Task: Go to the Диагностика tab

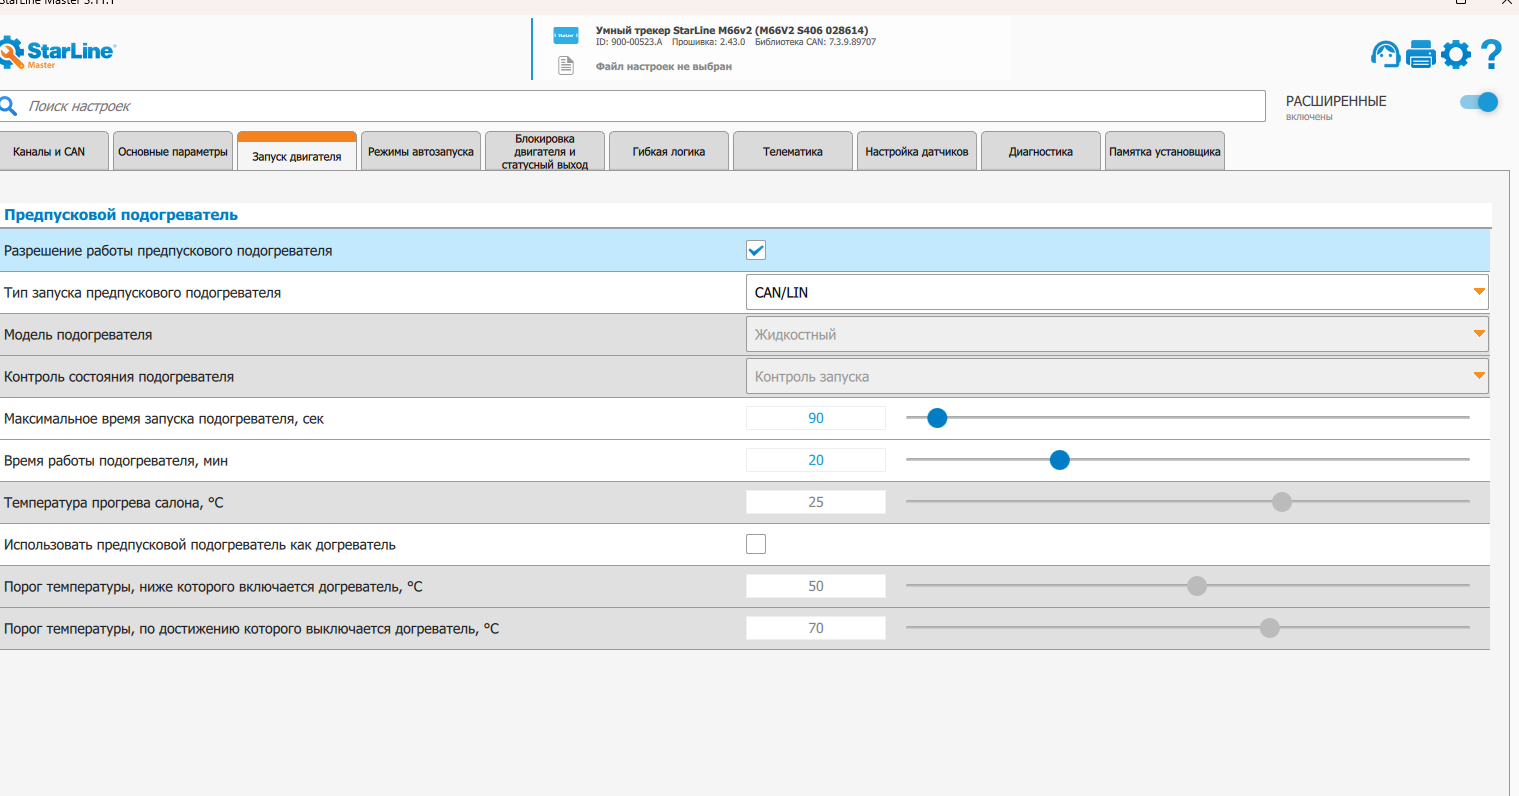Action: [x=1040, y=152]
